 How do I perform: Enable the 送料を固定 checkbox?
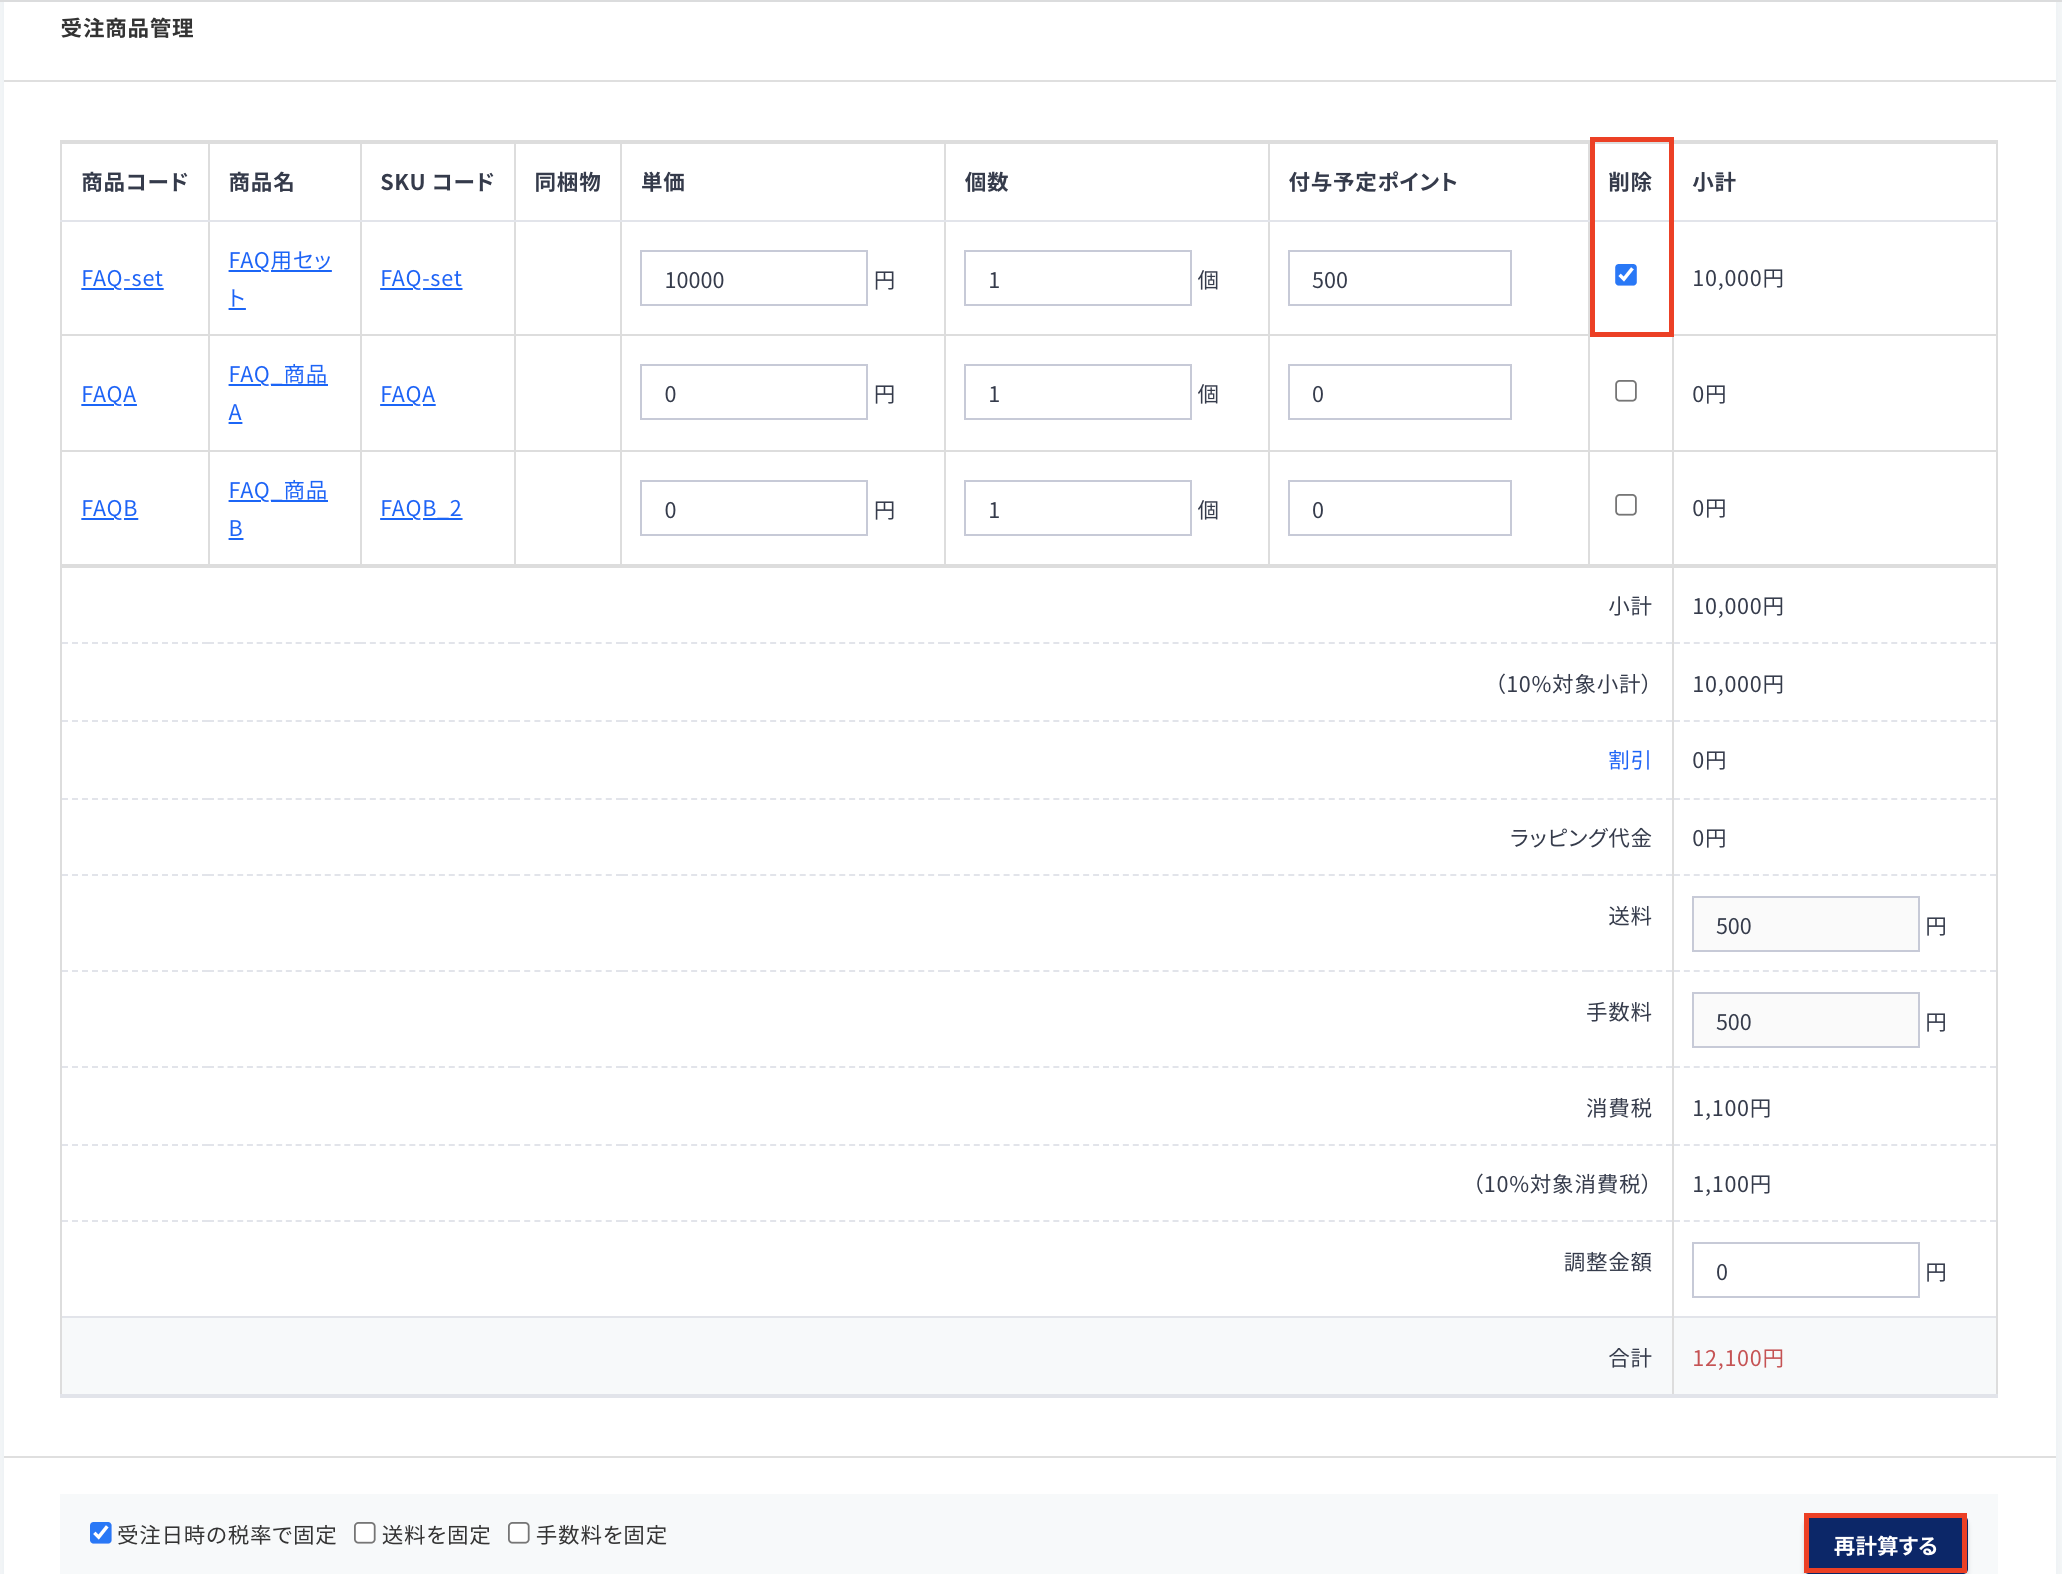[365, 1533]
